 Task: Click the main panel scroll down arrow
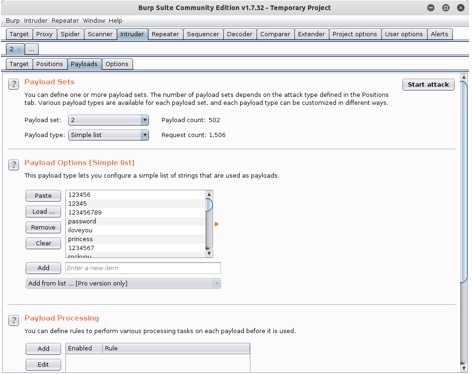click(x=464, y=368)
